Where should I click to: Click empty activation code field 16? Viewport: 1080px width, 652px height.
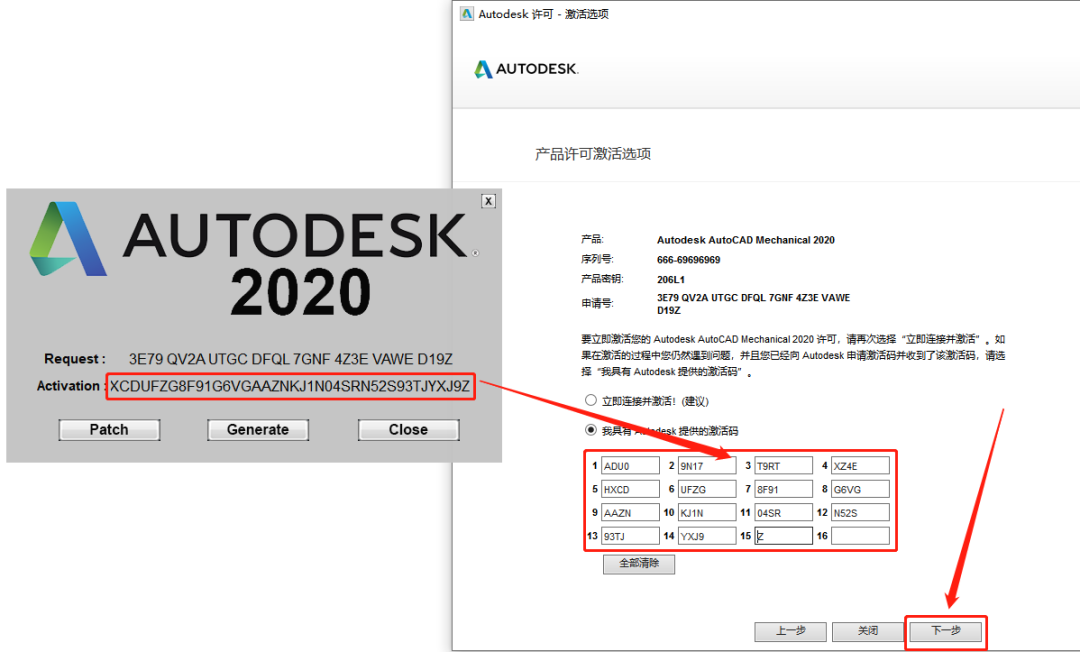[x=860, y=536]
